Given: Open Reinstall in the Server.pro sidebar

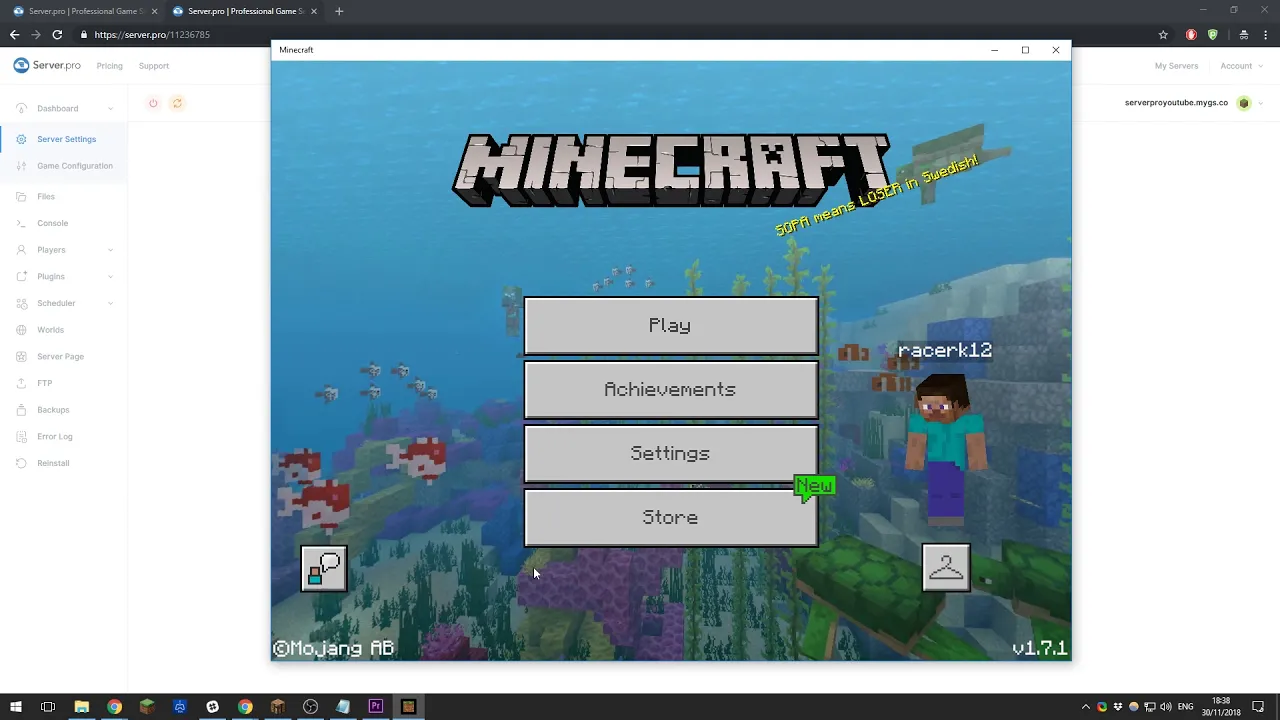Looking at the screenshot, I should tap(53, 463).
